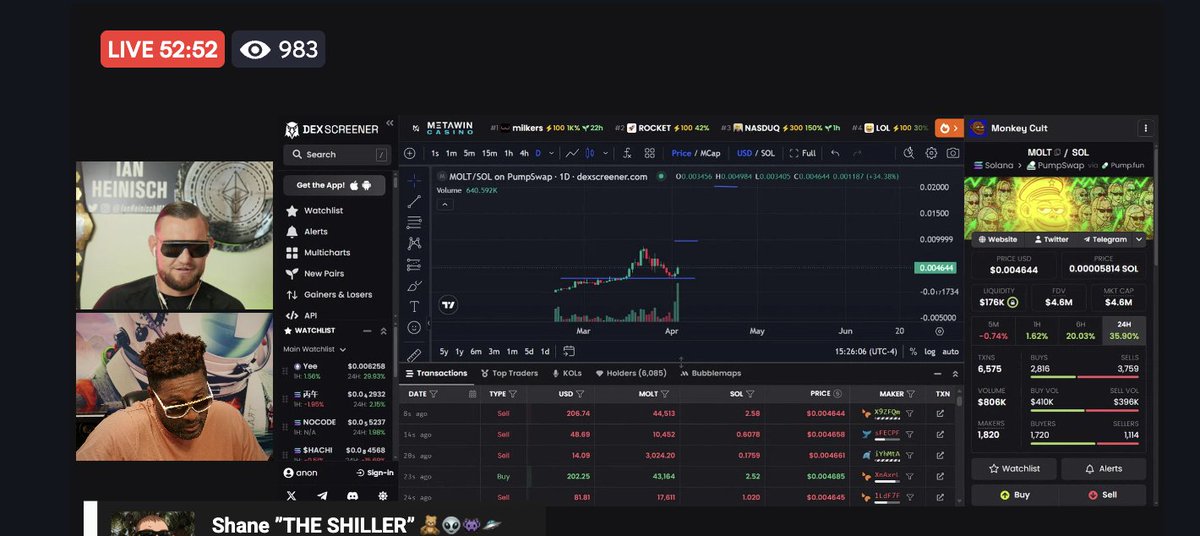This screenshot has height=536, width=1200.
Task: Open the Monkey Cult three-dot menu
Action: [1145, 128]
